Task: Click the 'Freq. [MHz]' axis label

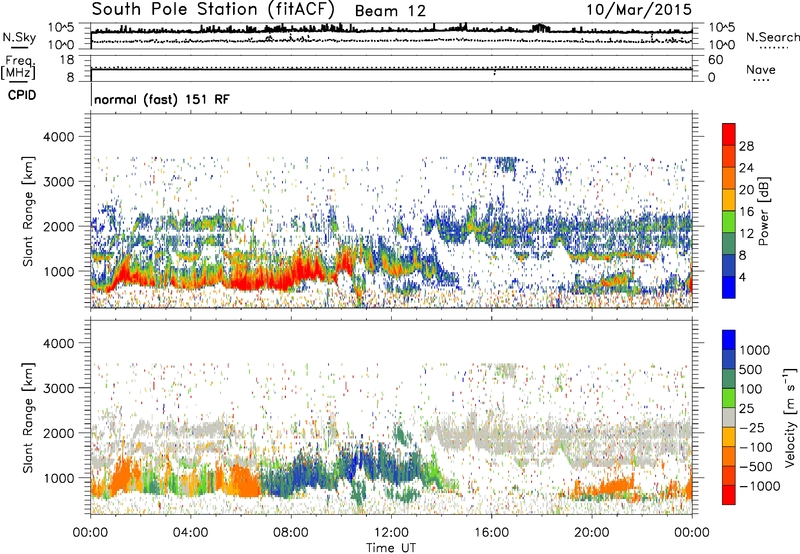Action: 19,67
